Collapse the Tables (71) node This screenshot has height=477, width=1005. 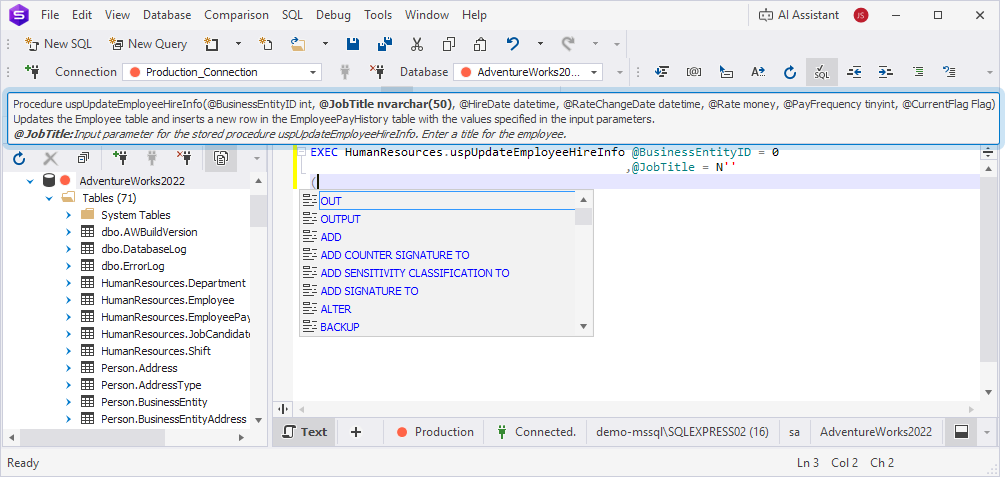coord(50,198)
